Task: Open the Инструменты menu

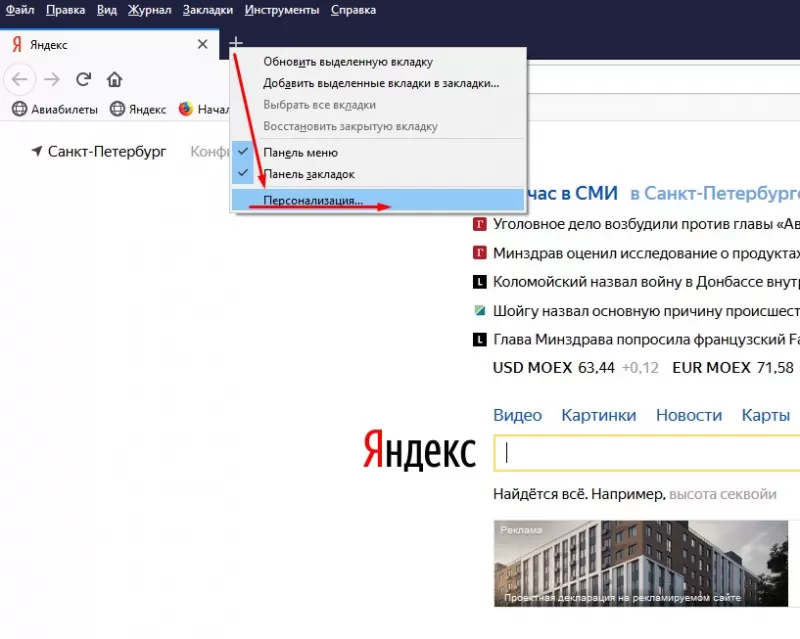Action: click(x=282, y=9)
